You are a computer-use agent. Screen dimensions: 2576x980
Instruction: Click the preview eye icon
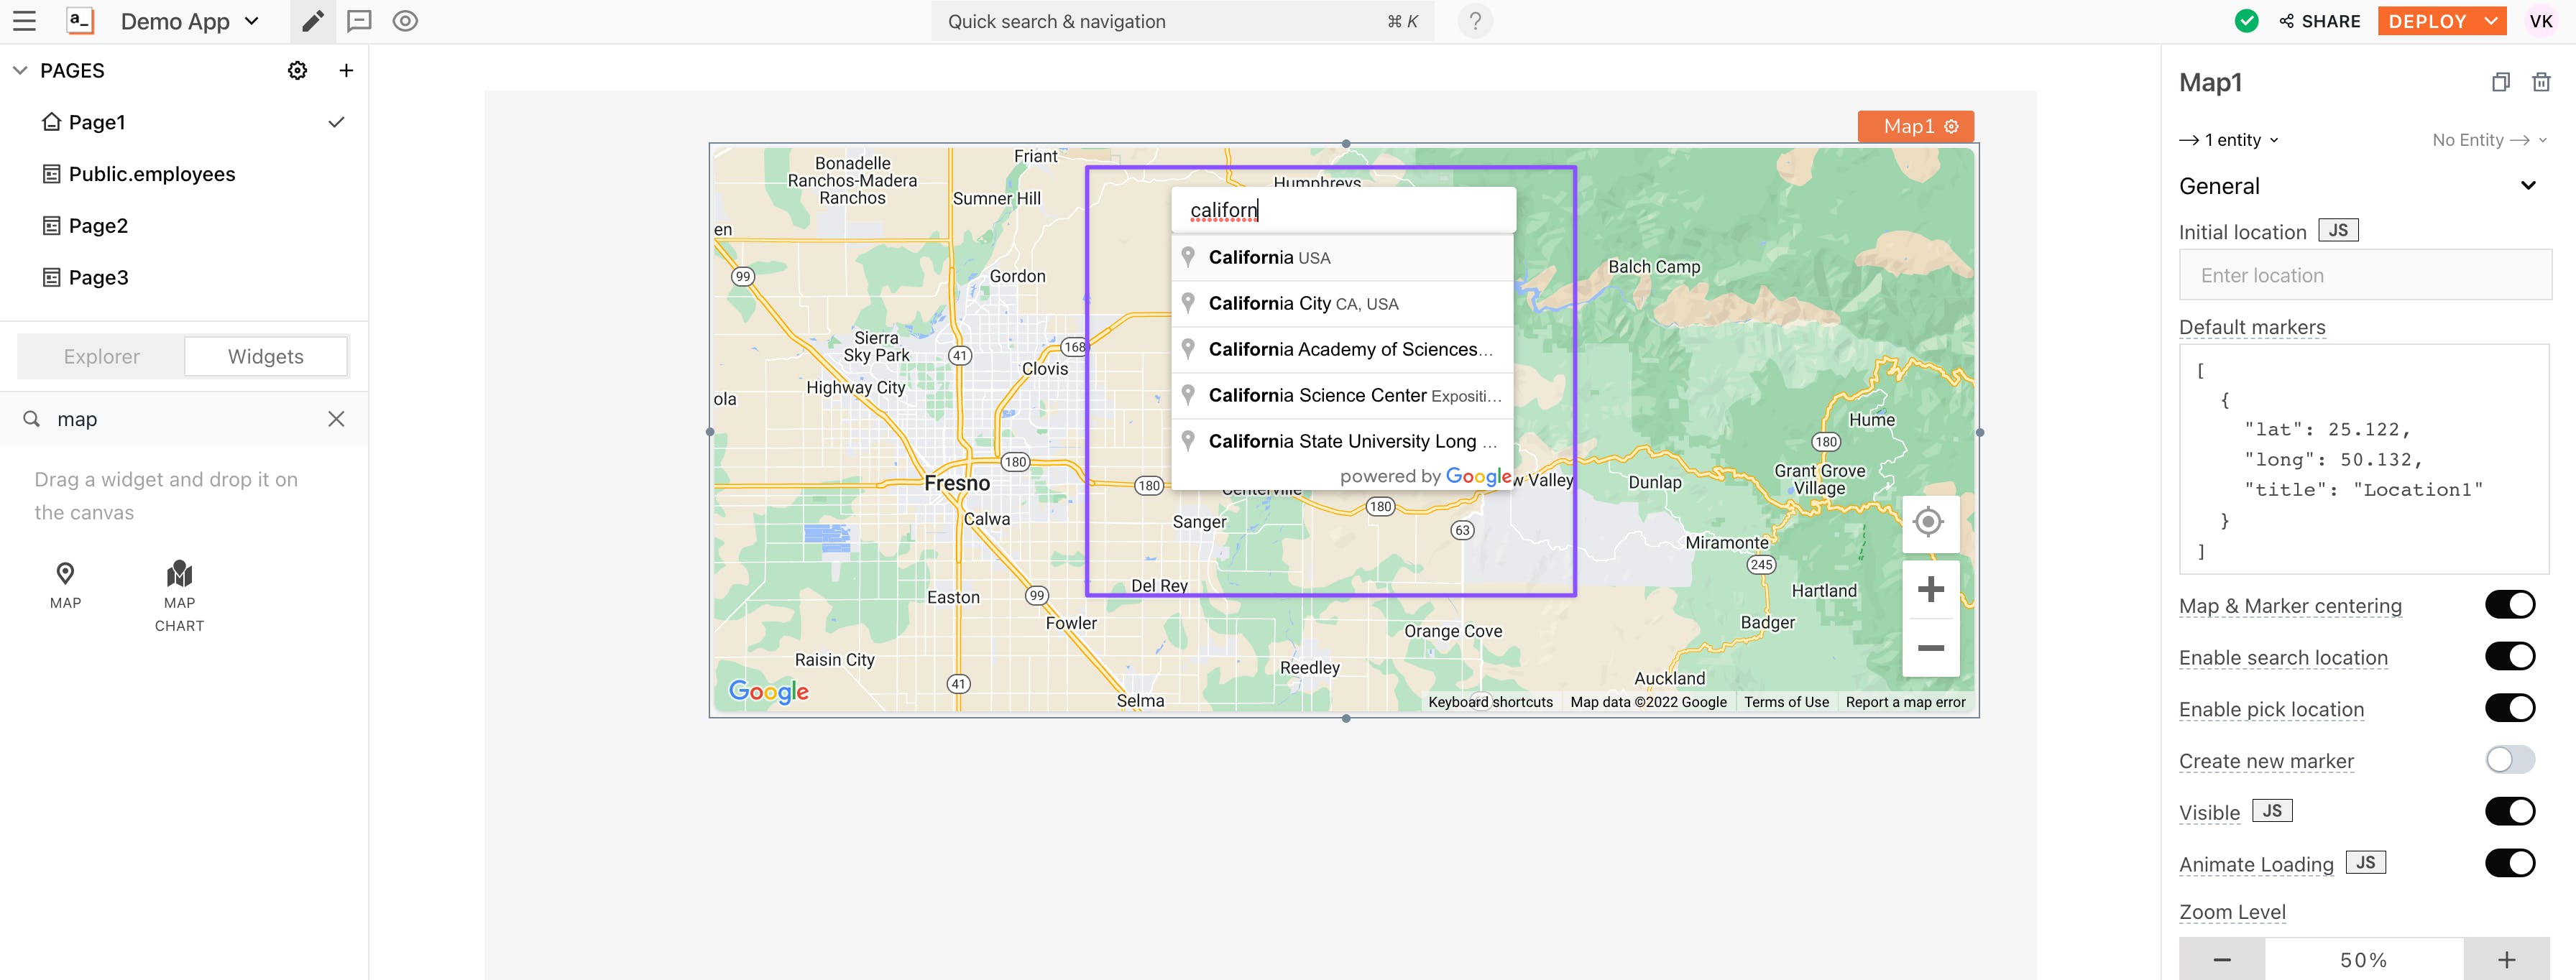point(405,21)
